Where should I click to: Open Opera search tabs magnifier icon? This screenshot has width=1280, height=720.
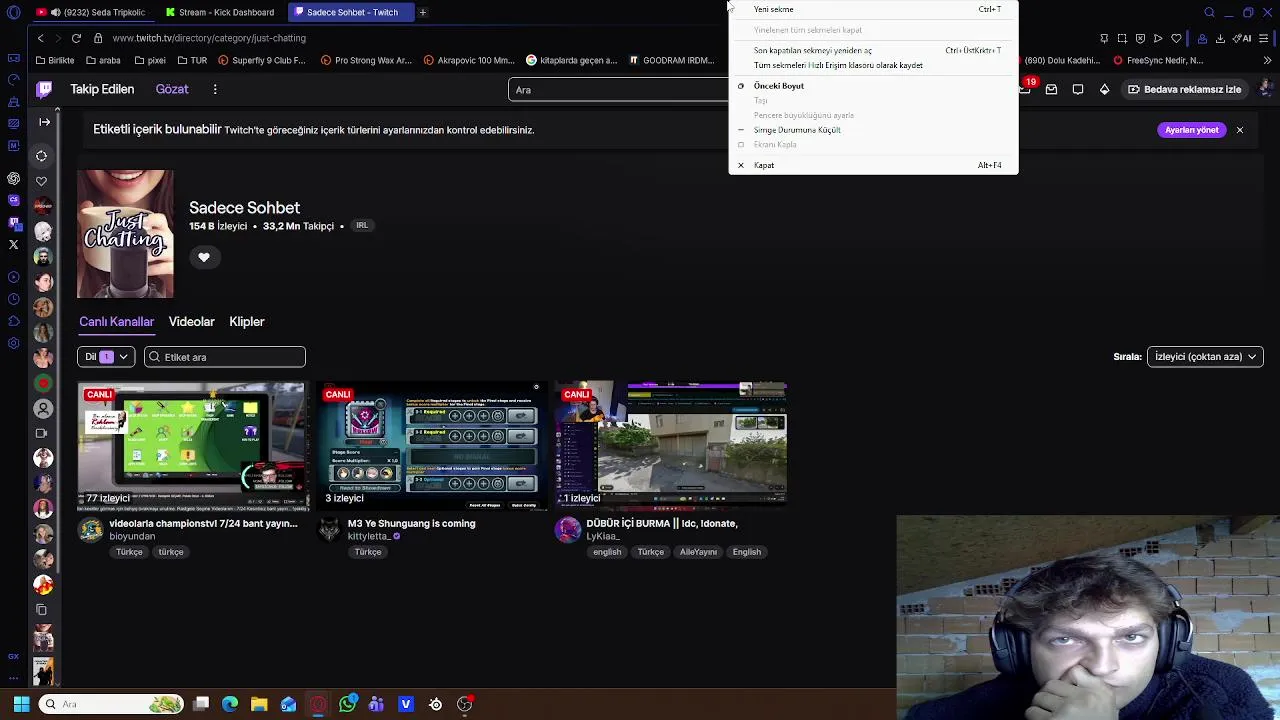(x=1209, y=12)
